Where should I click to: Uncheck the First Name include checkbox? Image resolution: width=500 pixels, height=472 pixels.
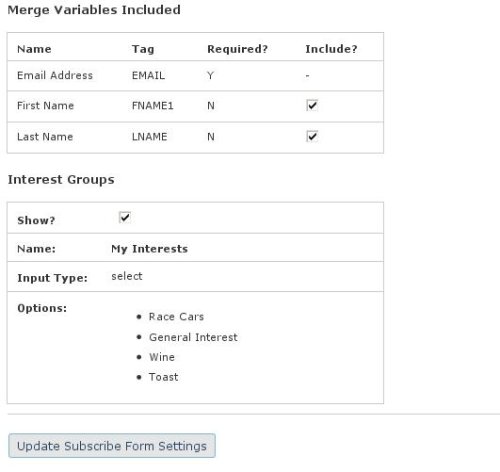pyautogui.click(x=312, y=105)
